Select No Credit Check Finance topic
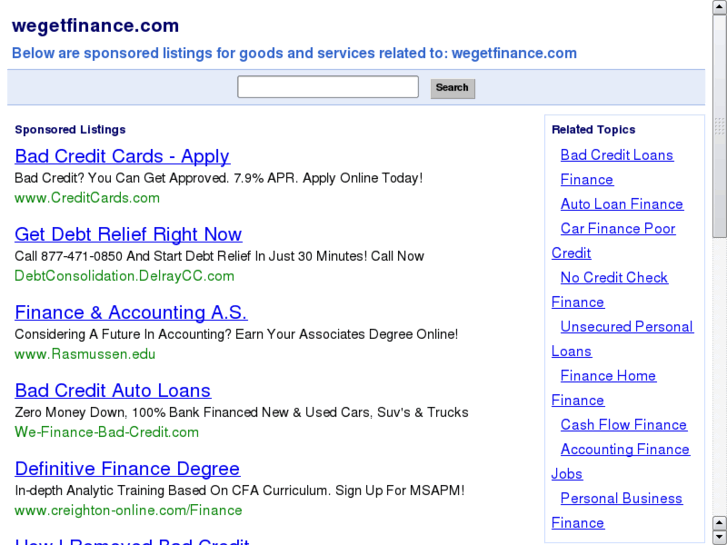This screenshot has width=727, height=545. pyautogui.click(x=614, y=277)
